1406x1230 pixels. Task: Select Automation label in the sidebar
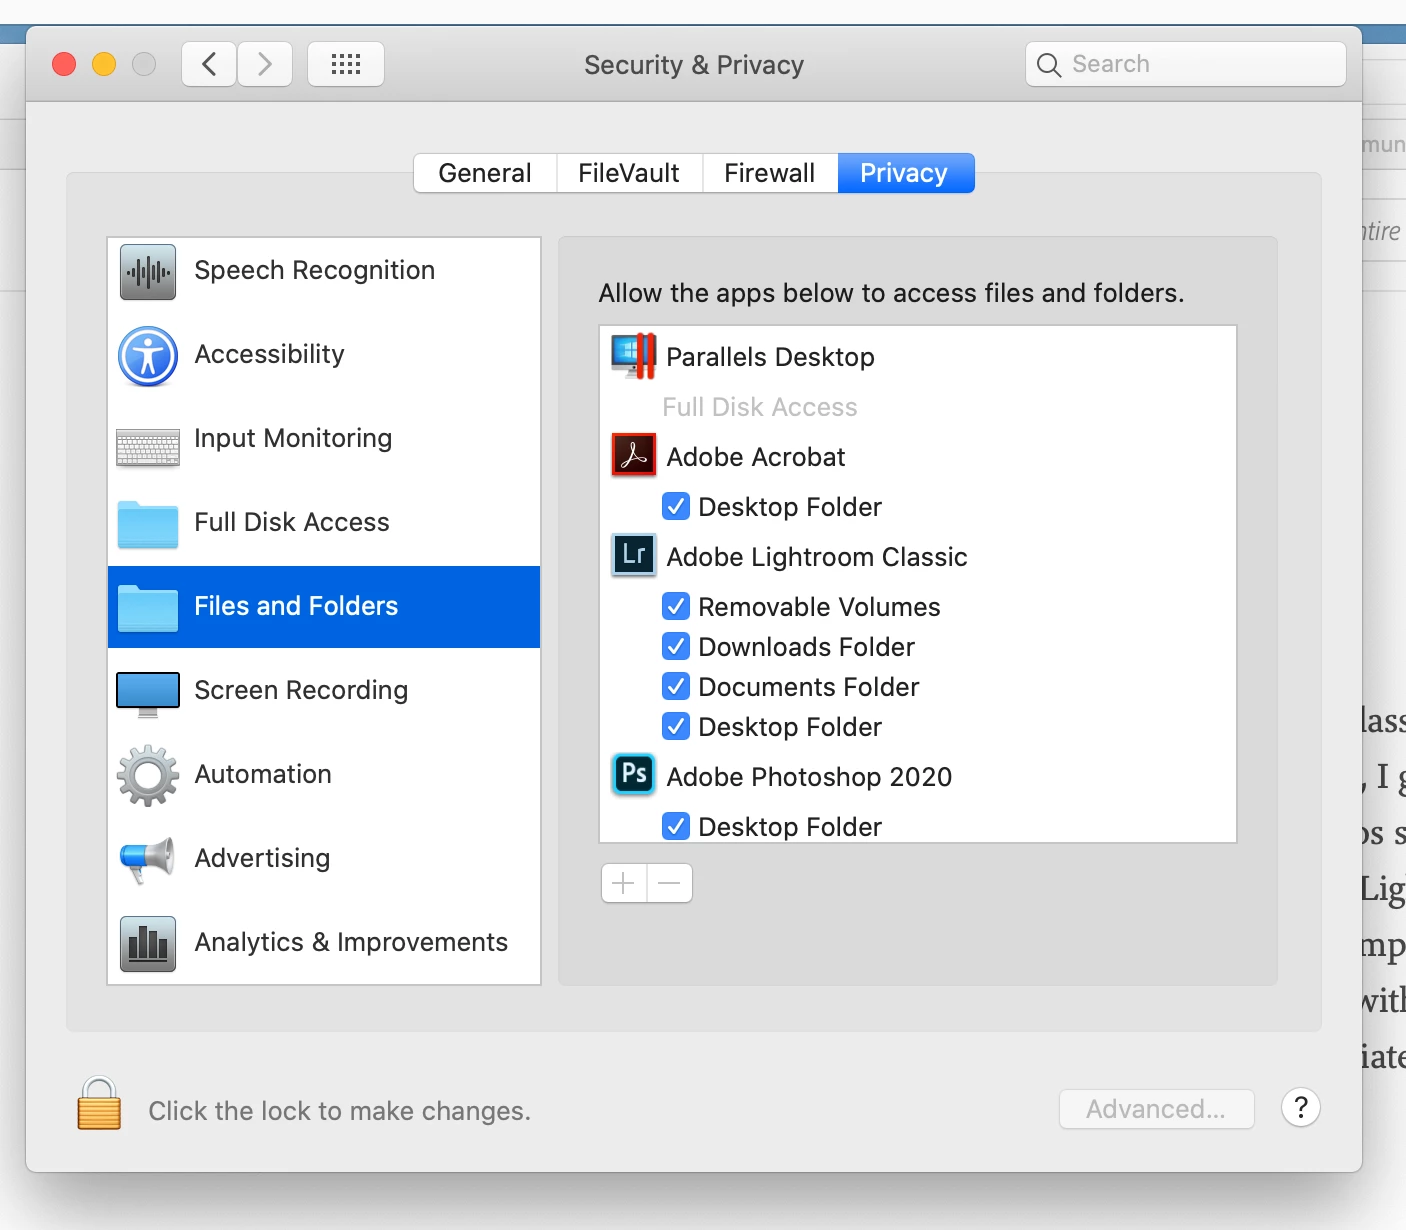point(263,774)
